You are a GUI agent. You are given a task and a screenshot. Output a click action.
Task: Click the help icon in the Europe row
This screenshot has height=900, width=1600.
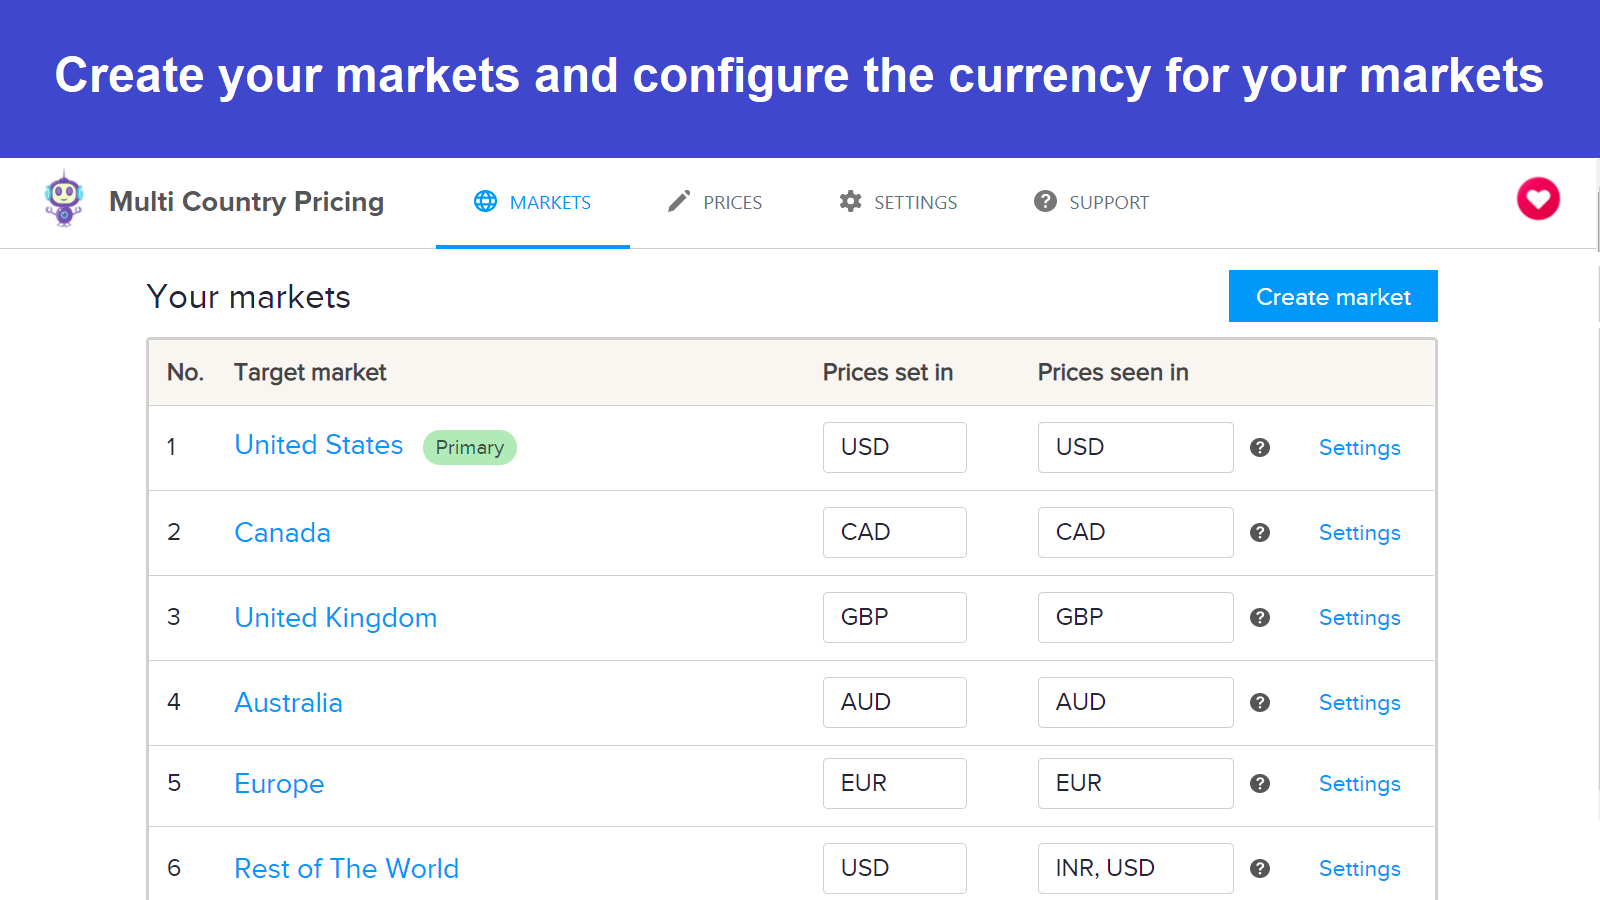[1259, 784]
